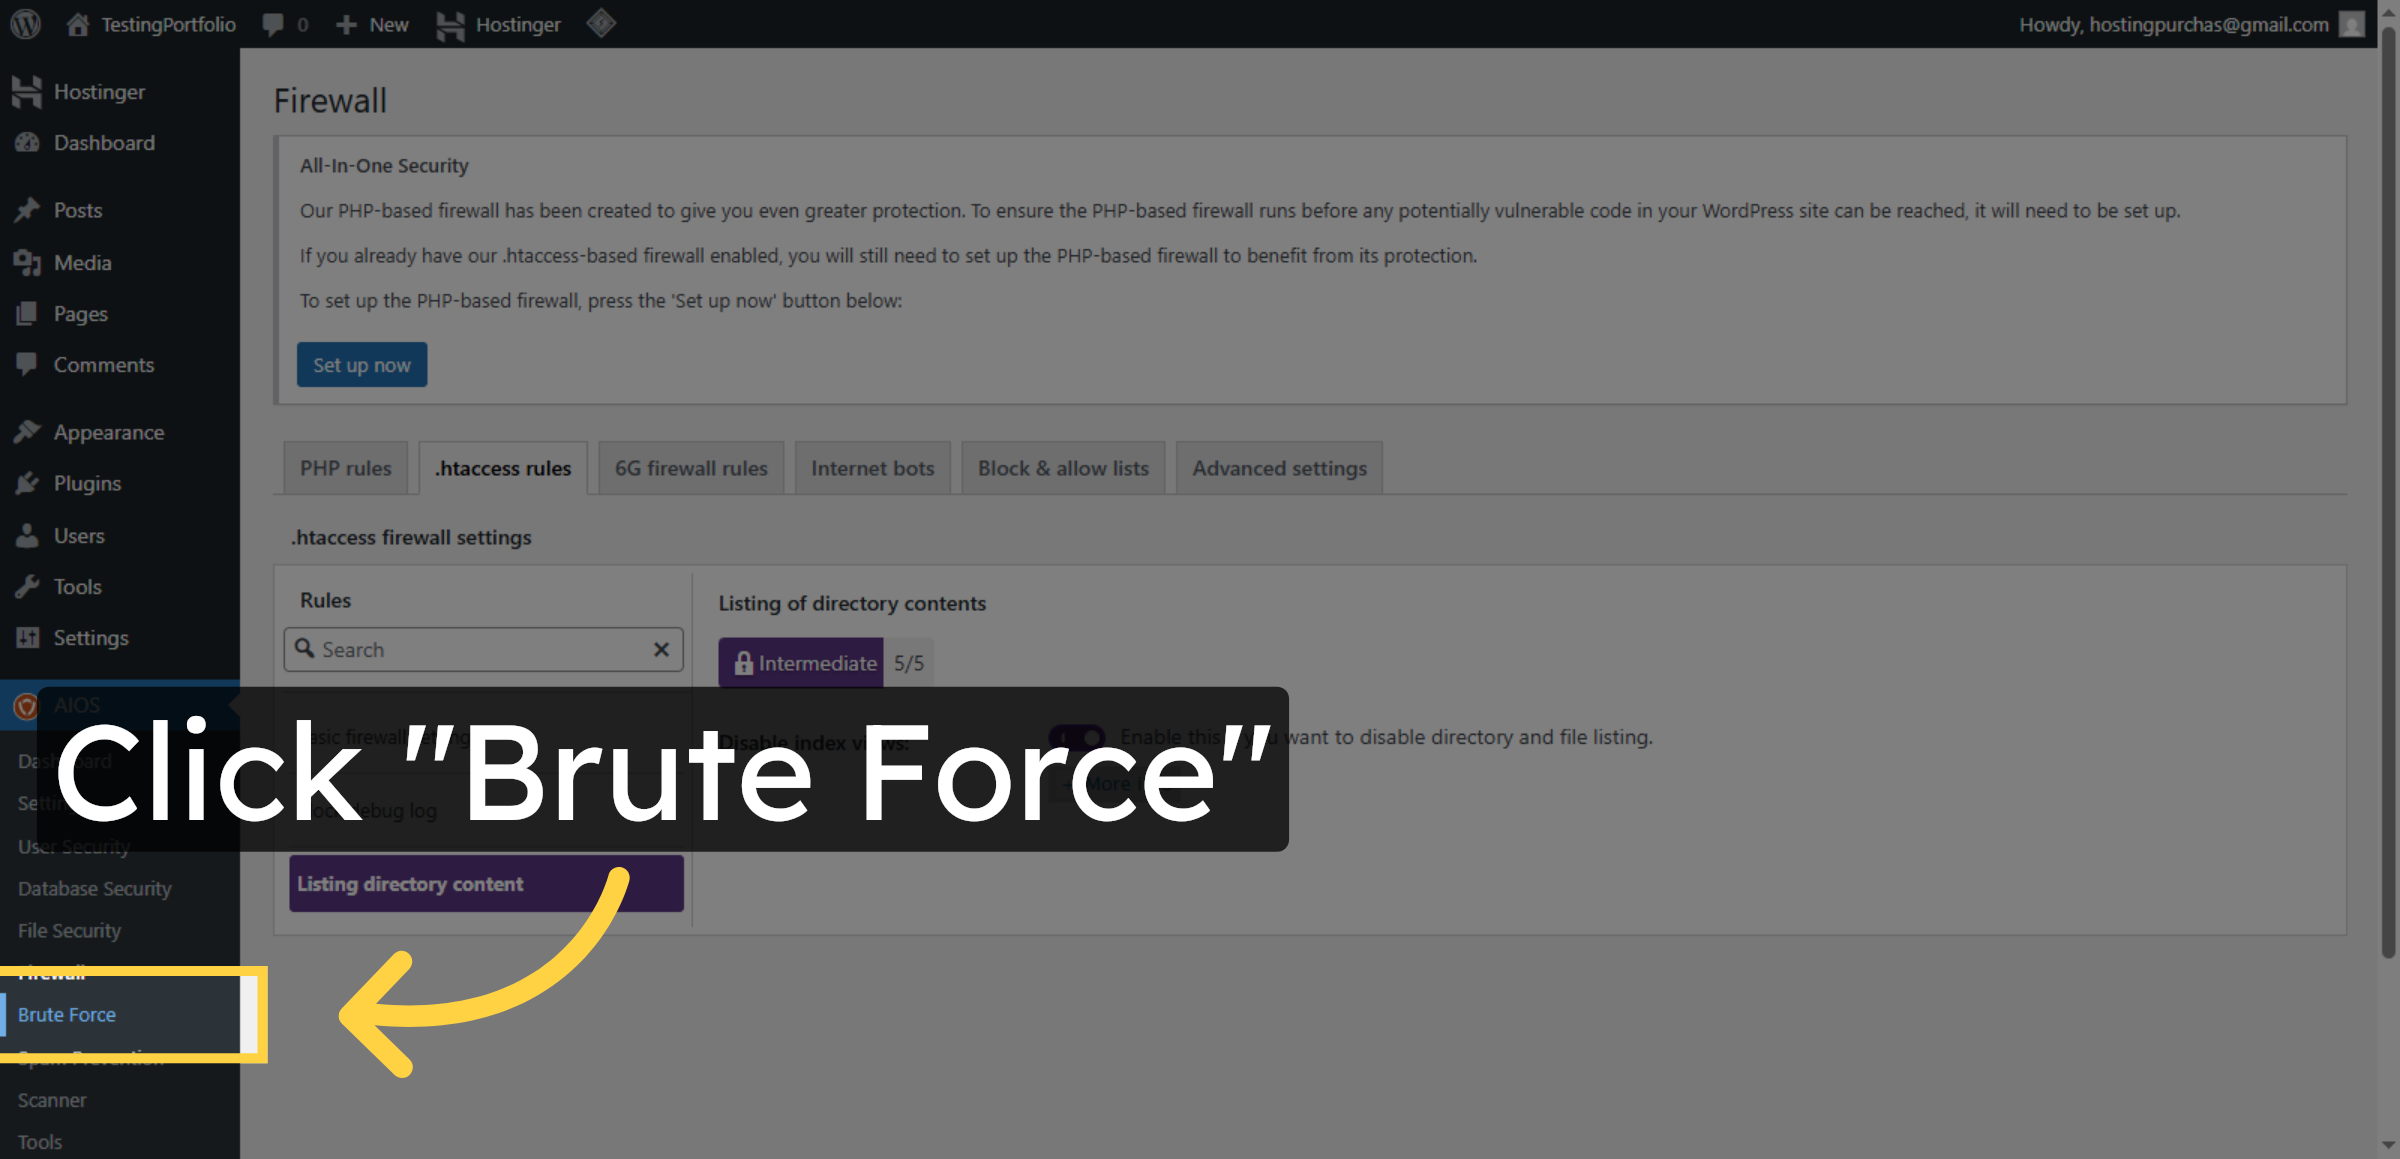Click the Hostinger icon in the admin bar
This screenshot has width=2400, height=1159.
[449, 24]
